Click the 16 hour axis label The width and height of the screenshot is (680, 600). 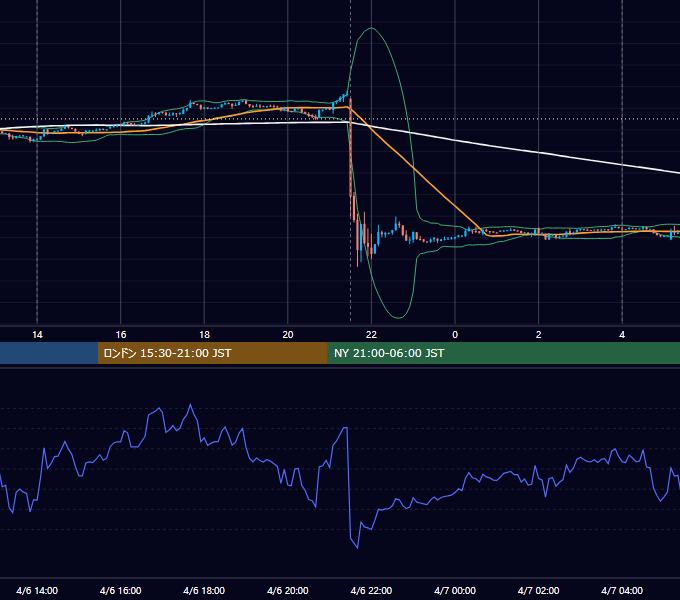pos(121,335)
